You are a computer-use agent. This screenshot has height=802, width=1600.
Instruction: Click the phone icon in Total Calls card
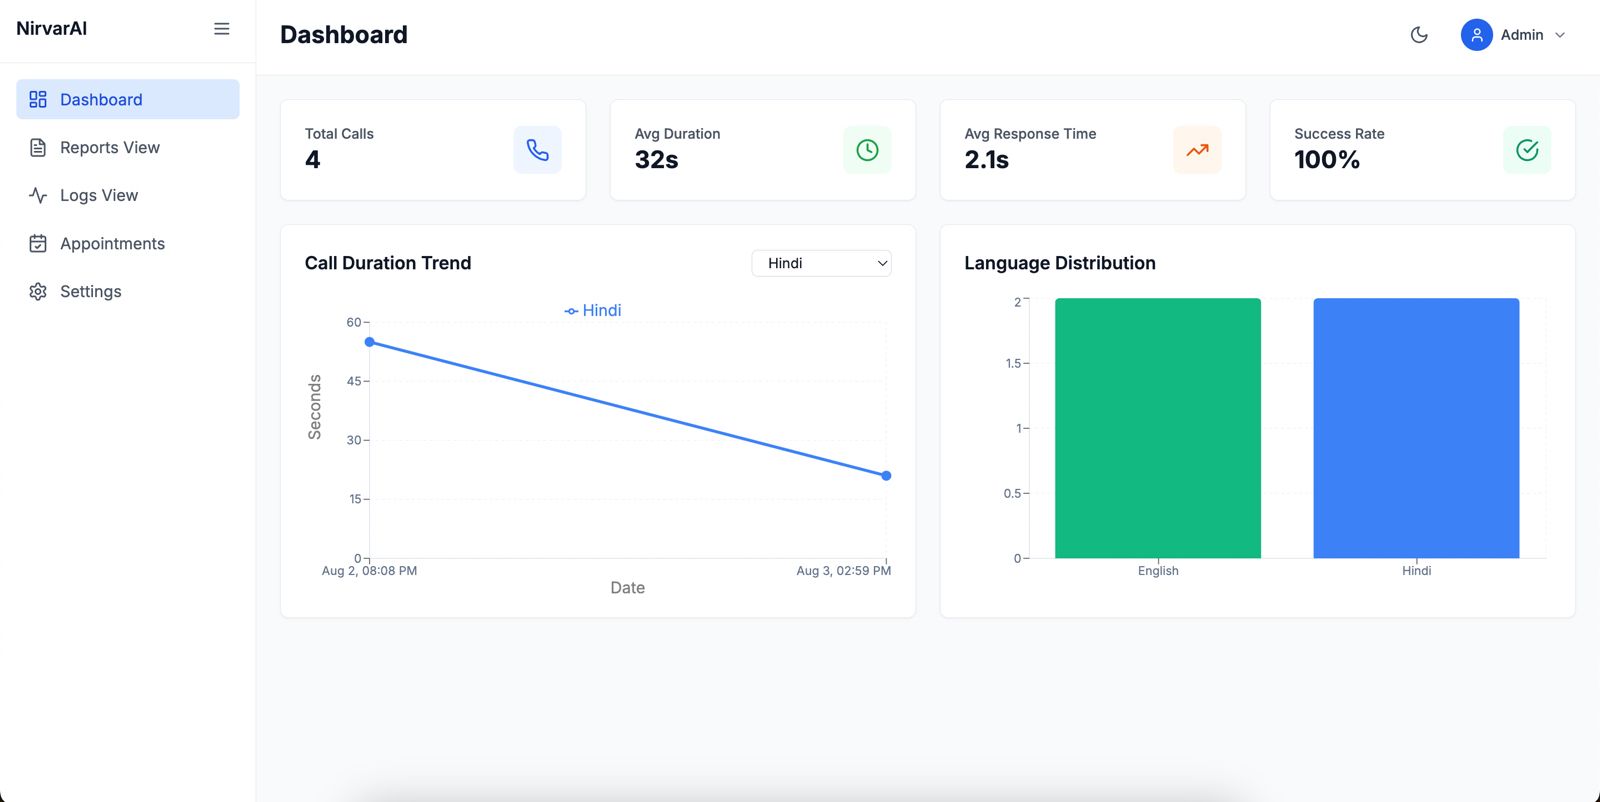pos(537,150)
